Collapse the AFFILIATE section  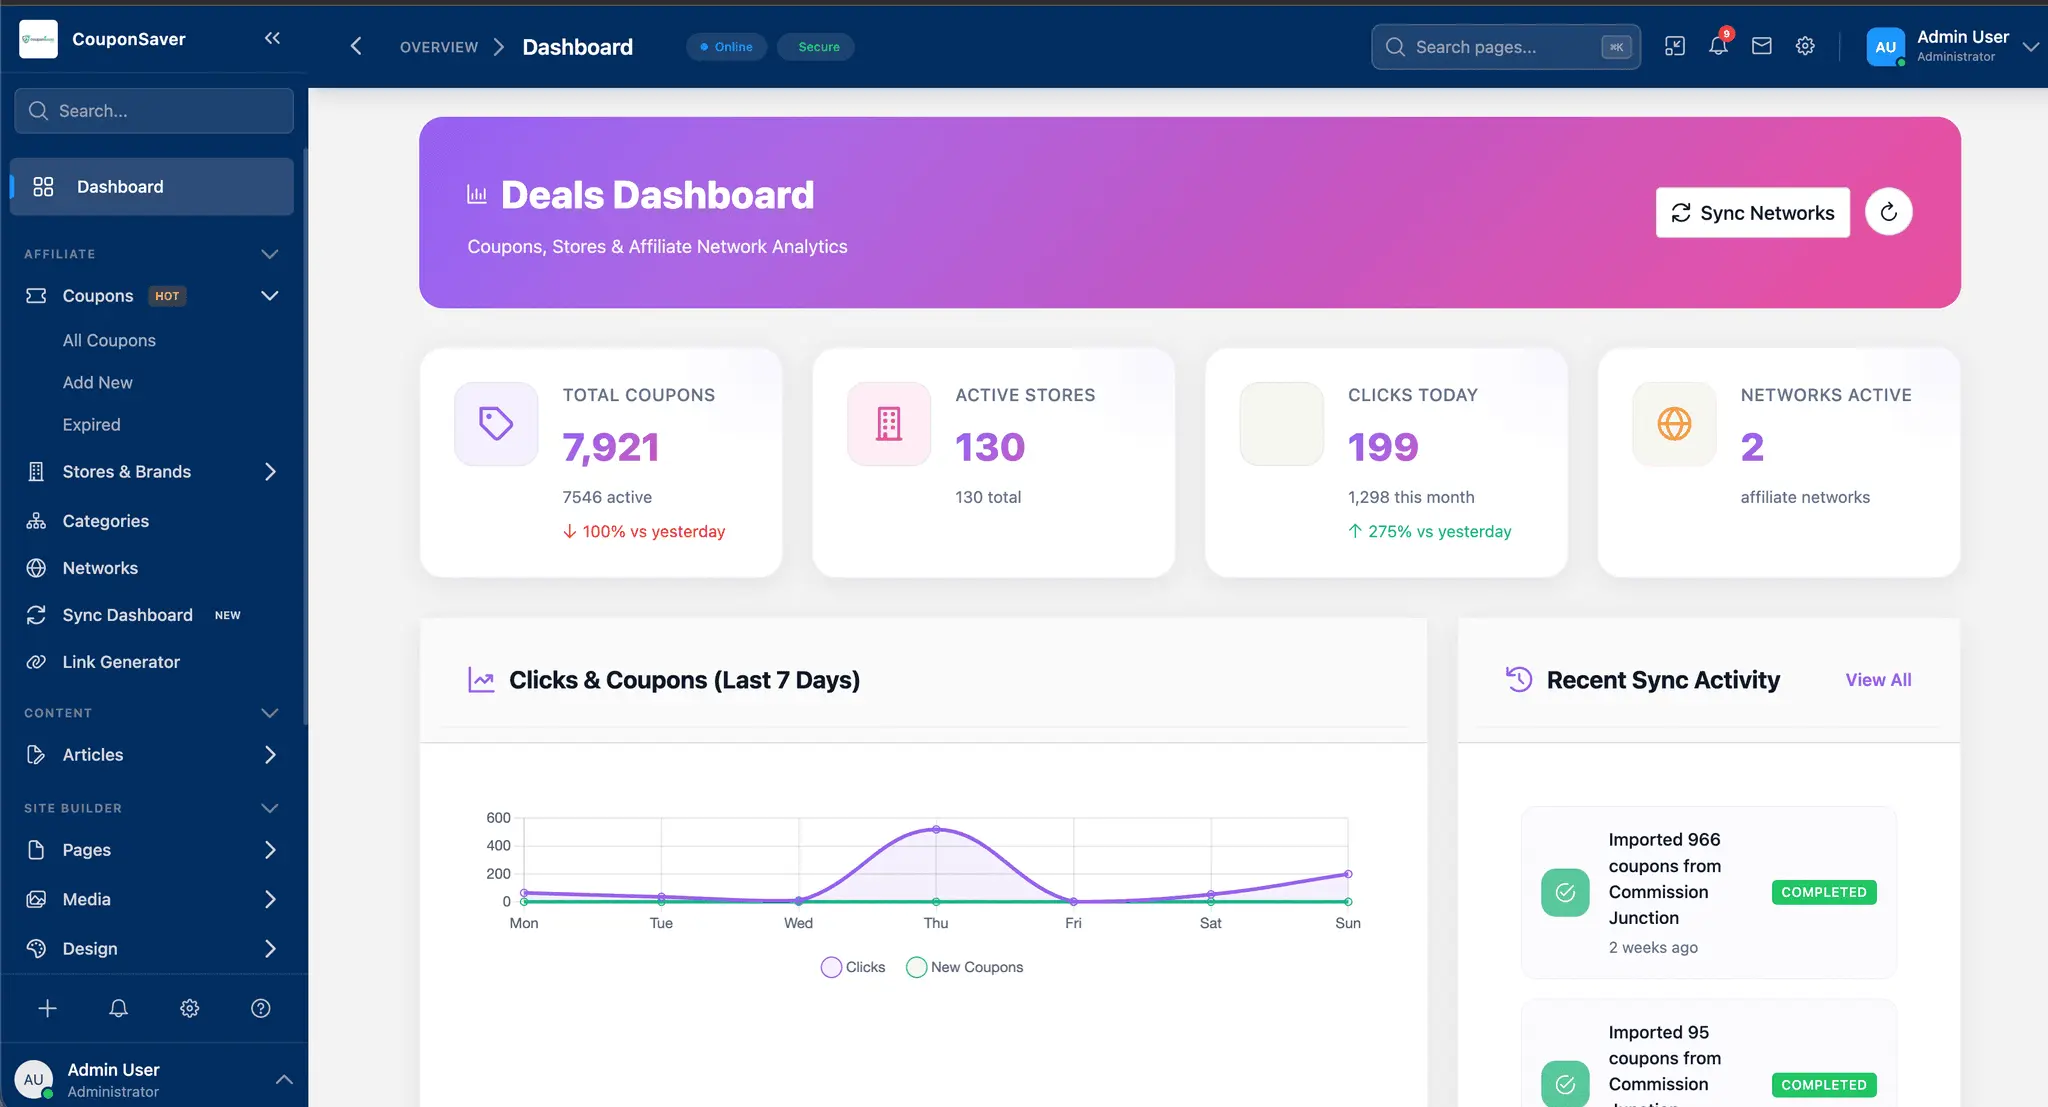[269, 254]
